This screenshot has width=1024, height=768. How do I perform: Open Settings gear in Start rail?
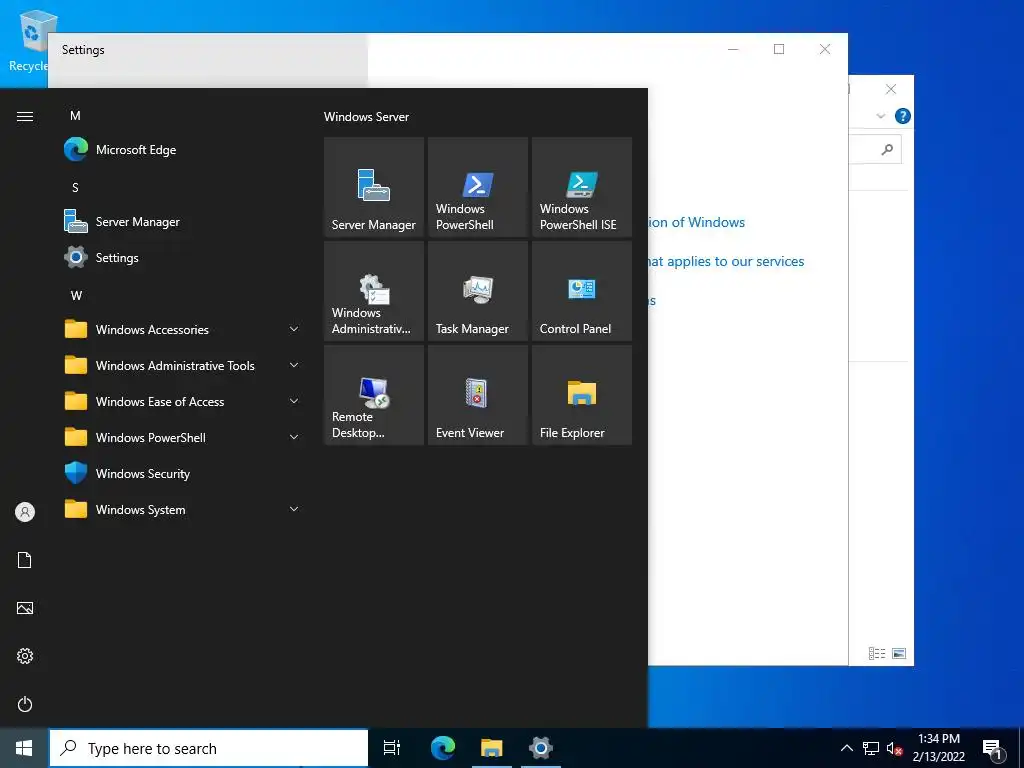[25, 656]
